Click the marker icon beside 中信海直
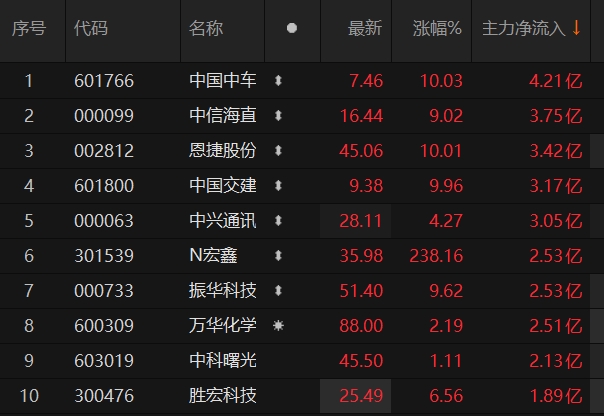This screenshot has width=604, height=416. 279,116
